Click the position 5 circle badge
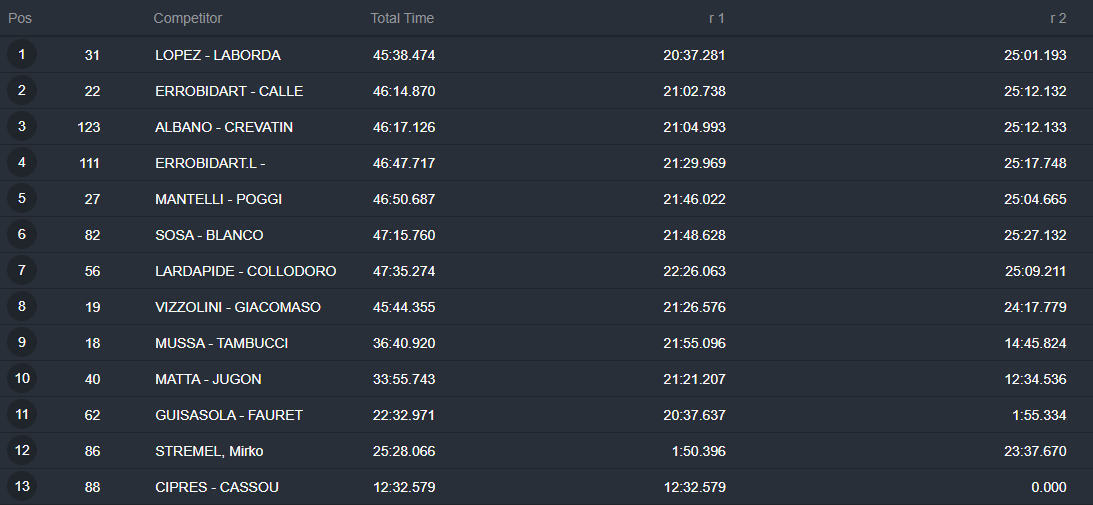The height and width of the screenshot is (505, 1093). [x=22, y=198]
